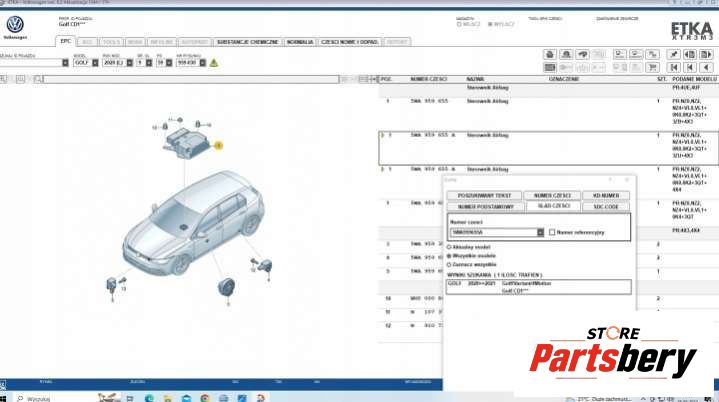The width and height of the screenshot is (719, 402).
Task: Click the print icon in the toolbar
Action: 550,53
